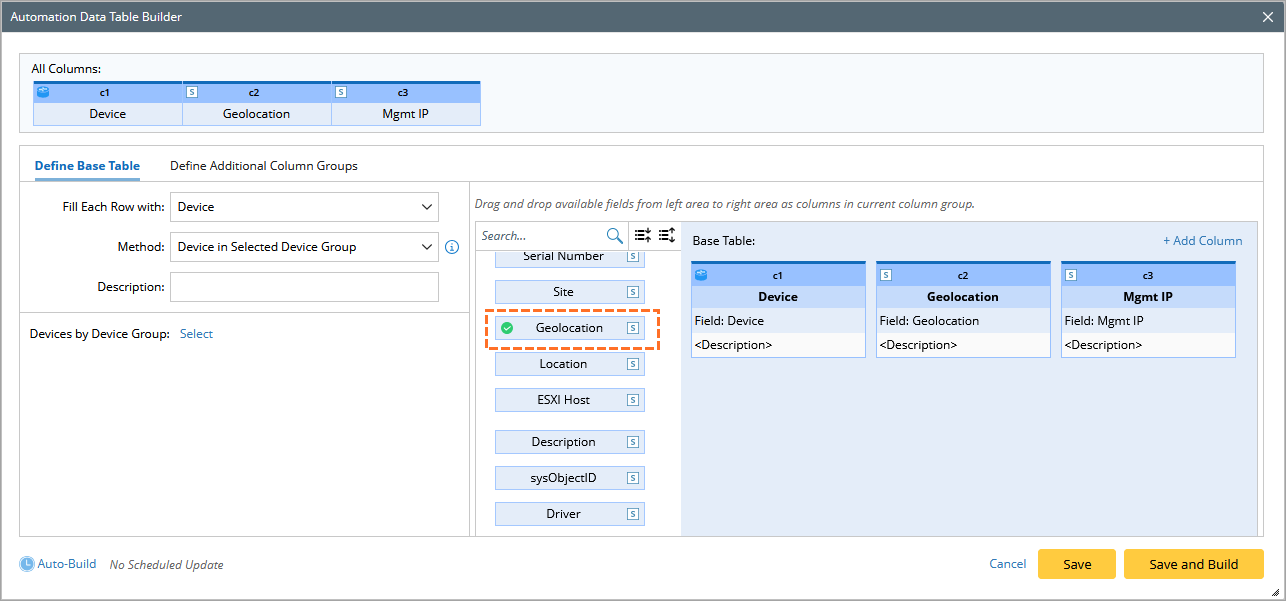Click the info icon next to Method
The width and height of the screenshot is (1286, 601).
[451, 247]
